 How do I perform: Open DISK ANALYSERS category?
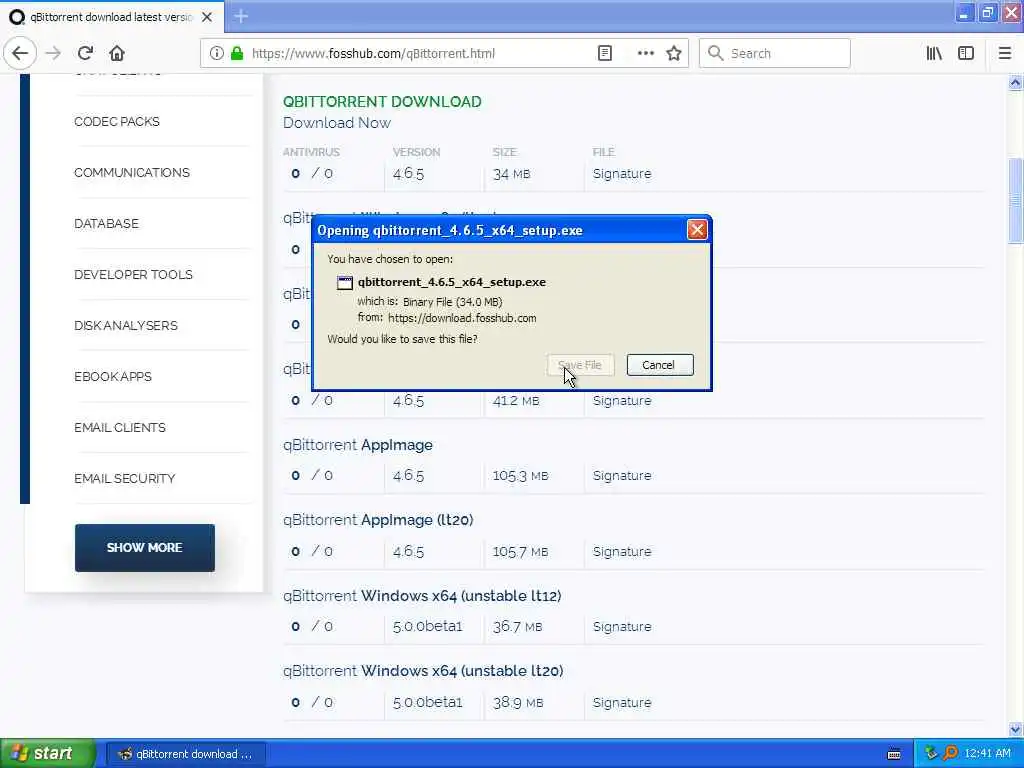click(126, 325)
